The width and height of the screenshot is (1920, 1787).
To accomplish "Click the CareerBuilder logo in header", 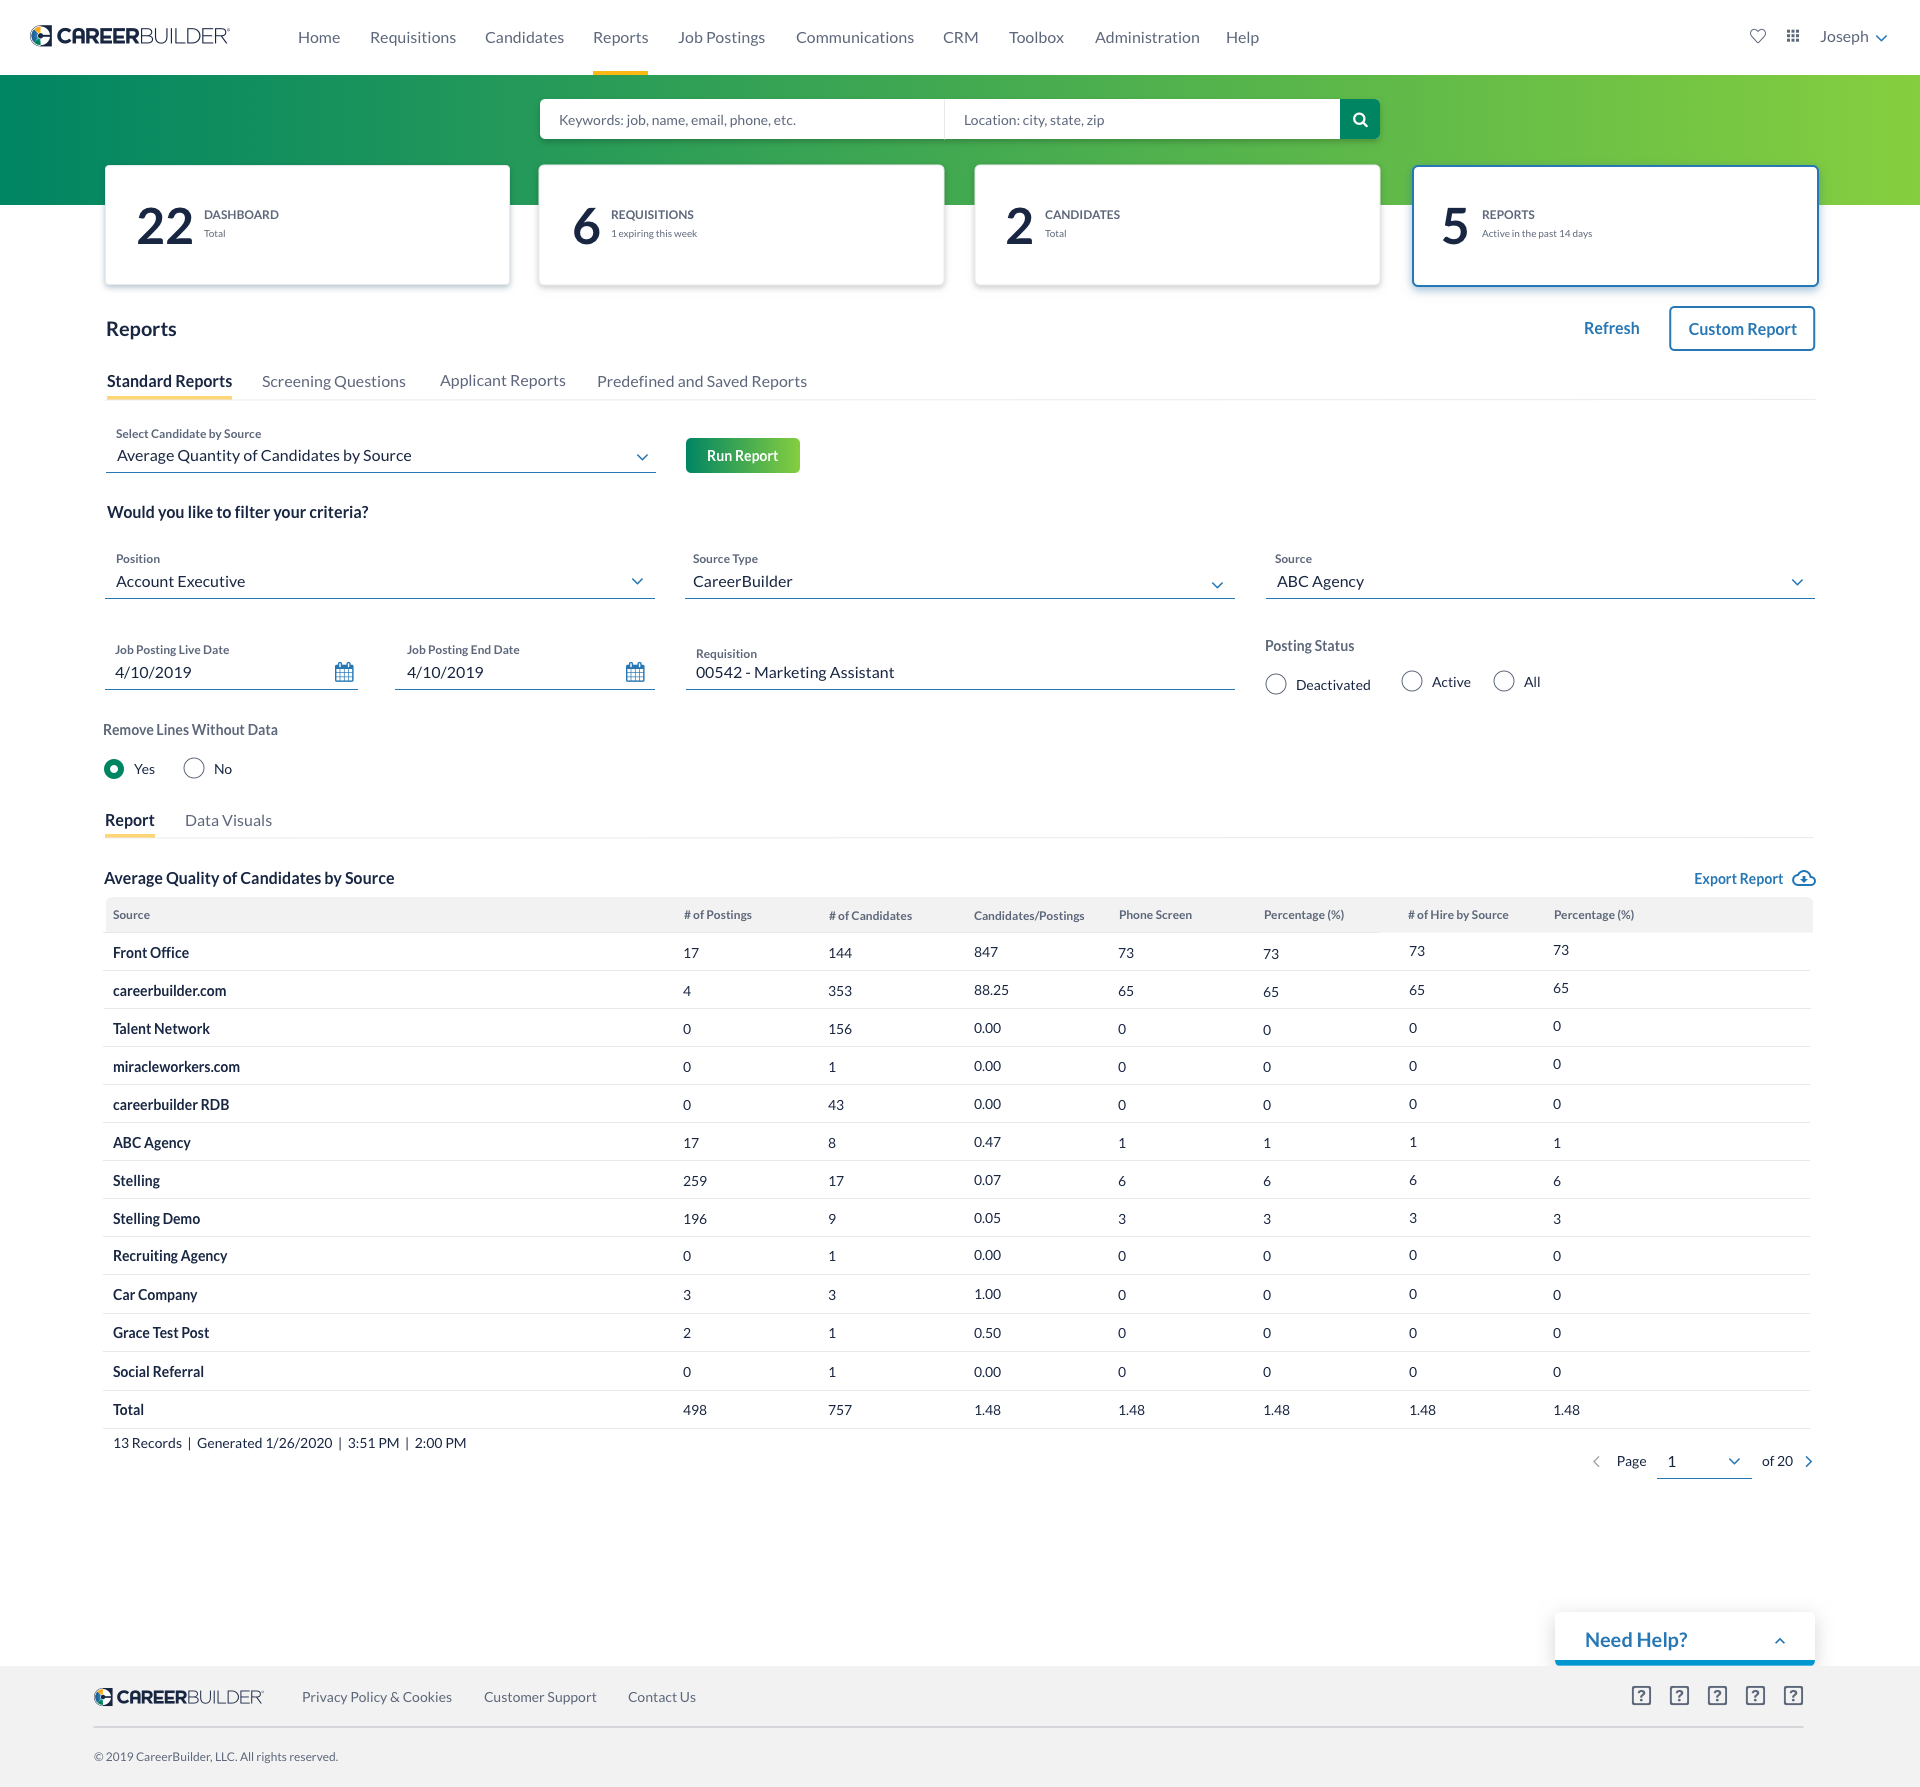I will point(130,36).
